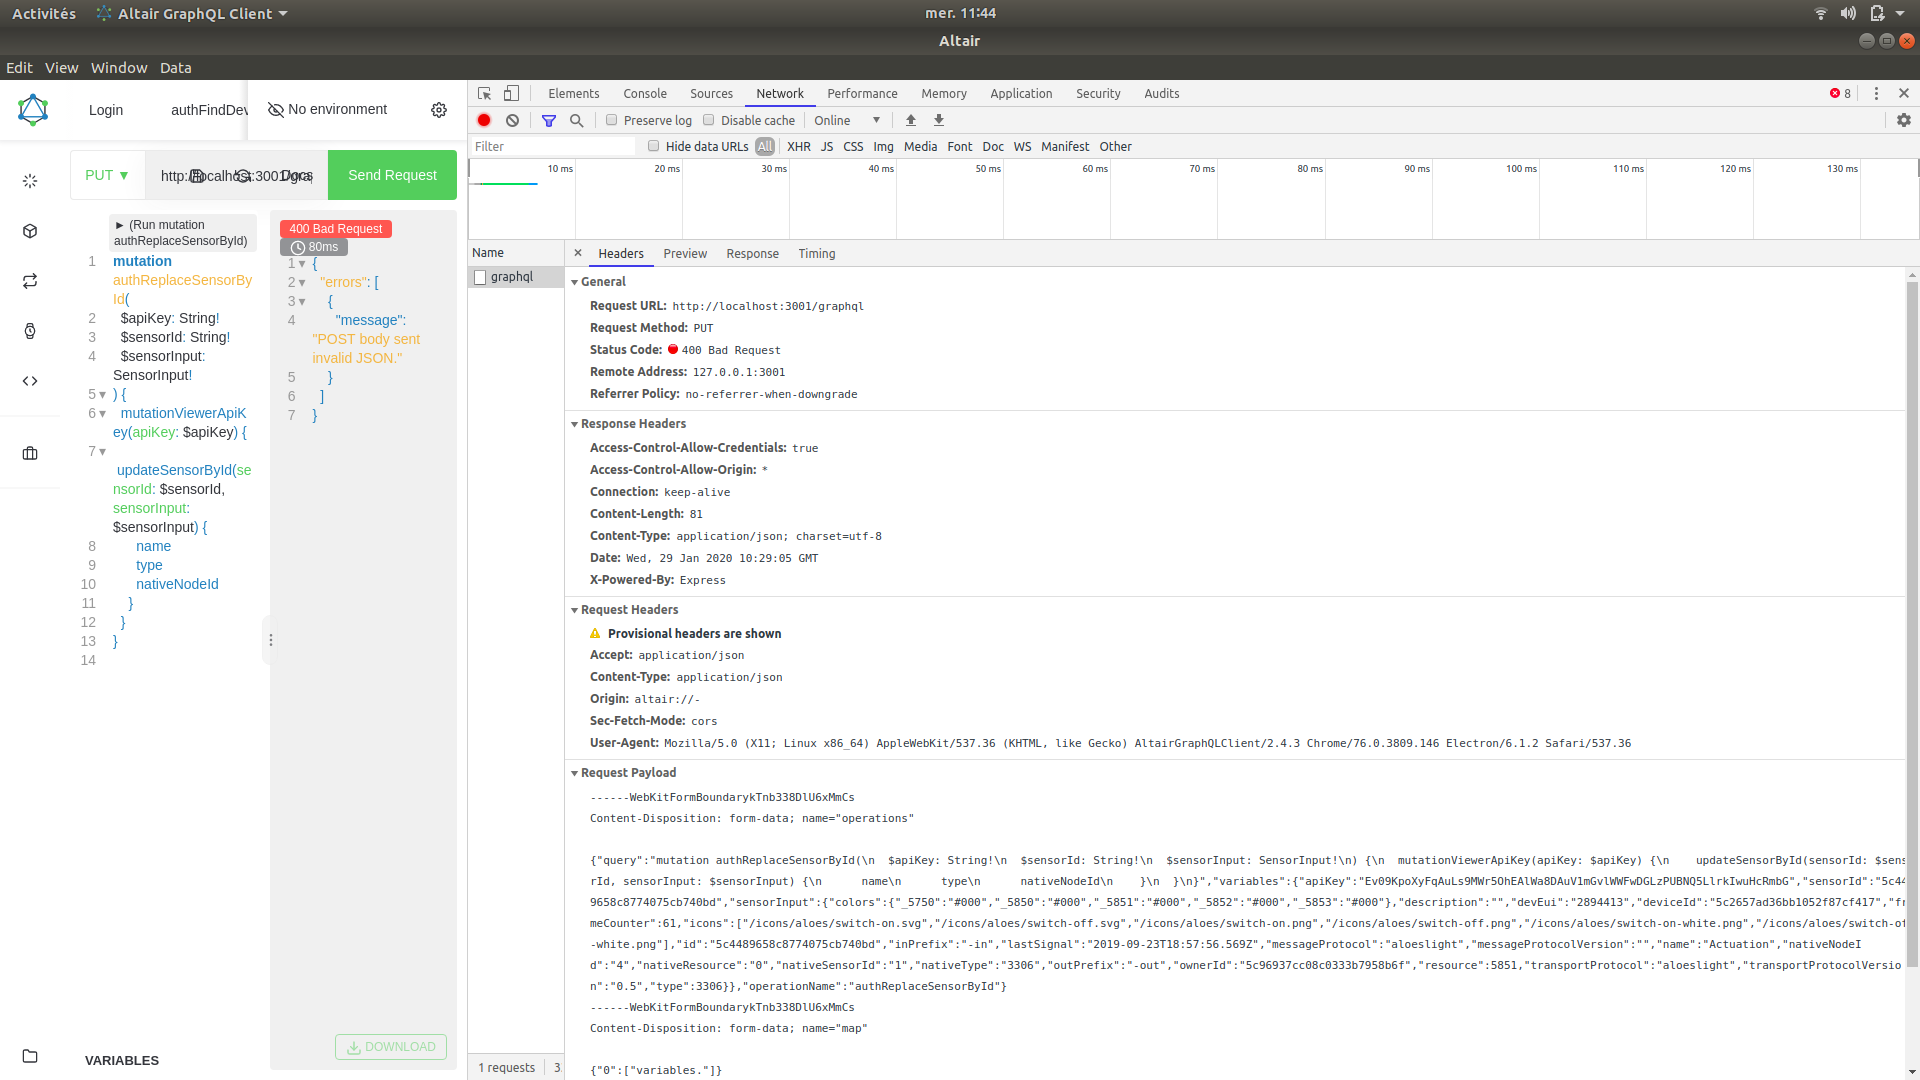Enable the Disable cache checkbox

(709, 119)
